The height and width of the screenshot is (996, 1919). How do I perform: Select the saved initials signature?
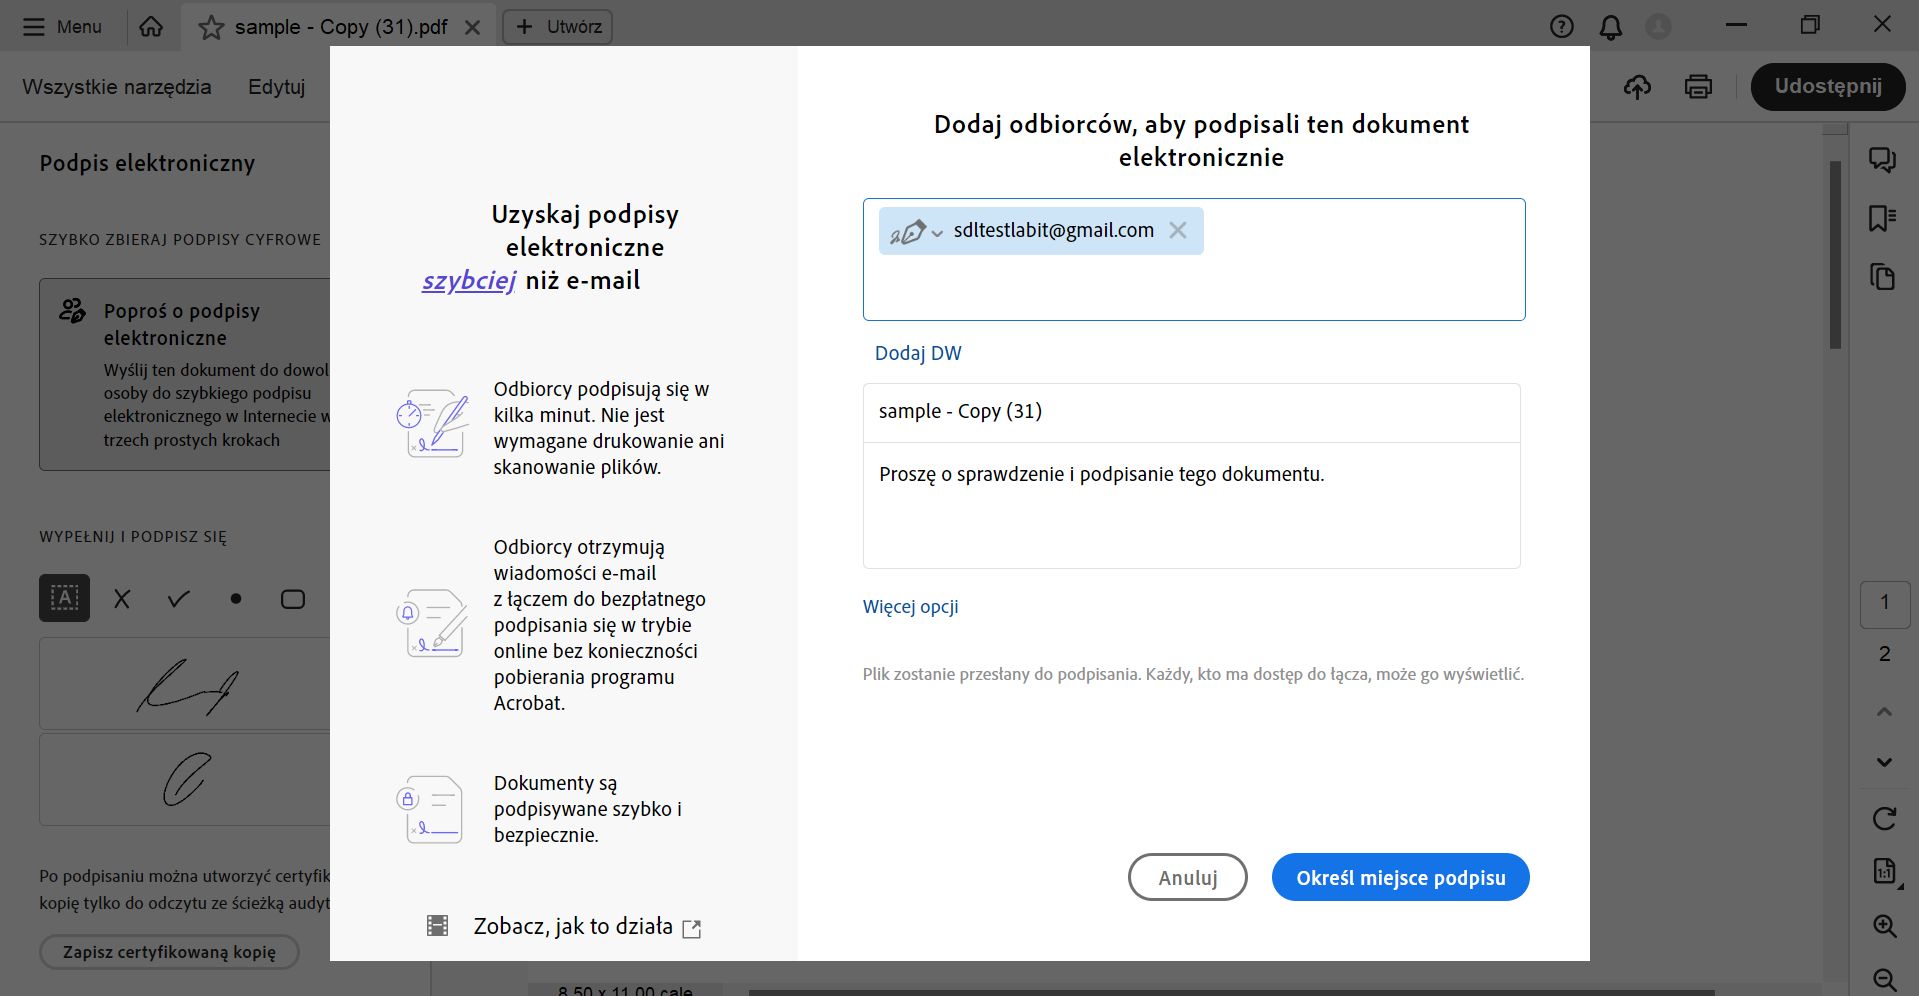click(185, 779)
